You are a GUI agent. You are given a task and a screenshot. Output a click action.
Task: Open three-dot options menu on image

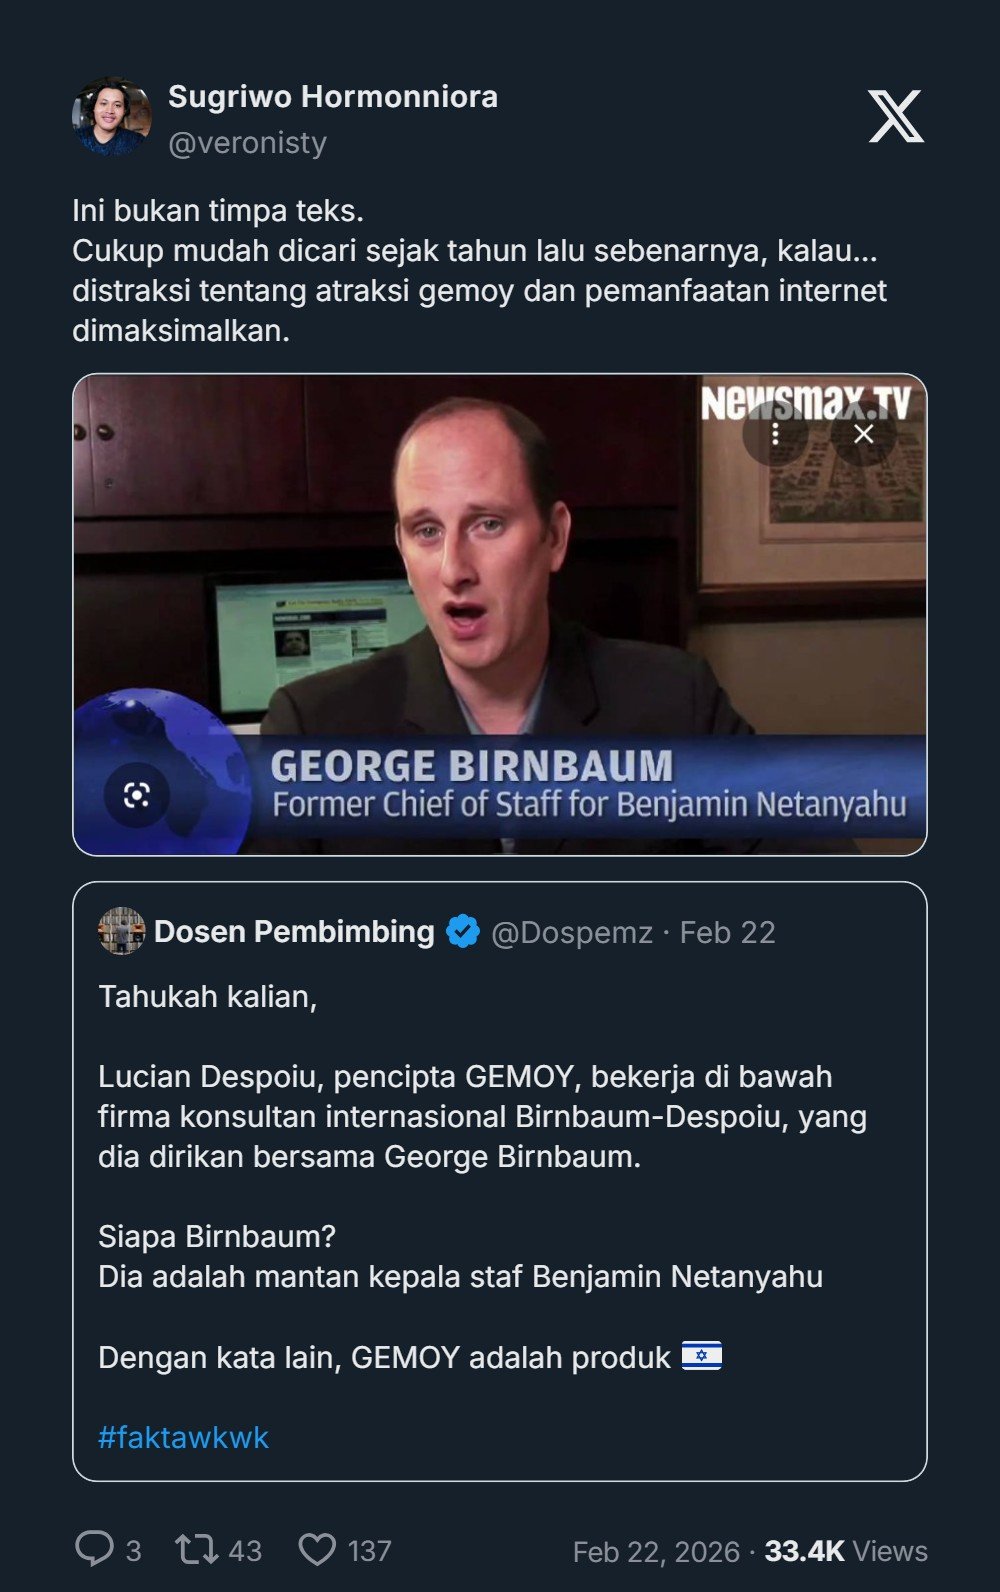pyautogui.click(x=775, y=433)
